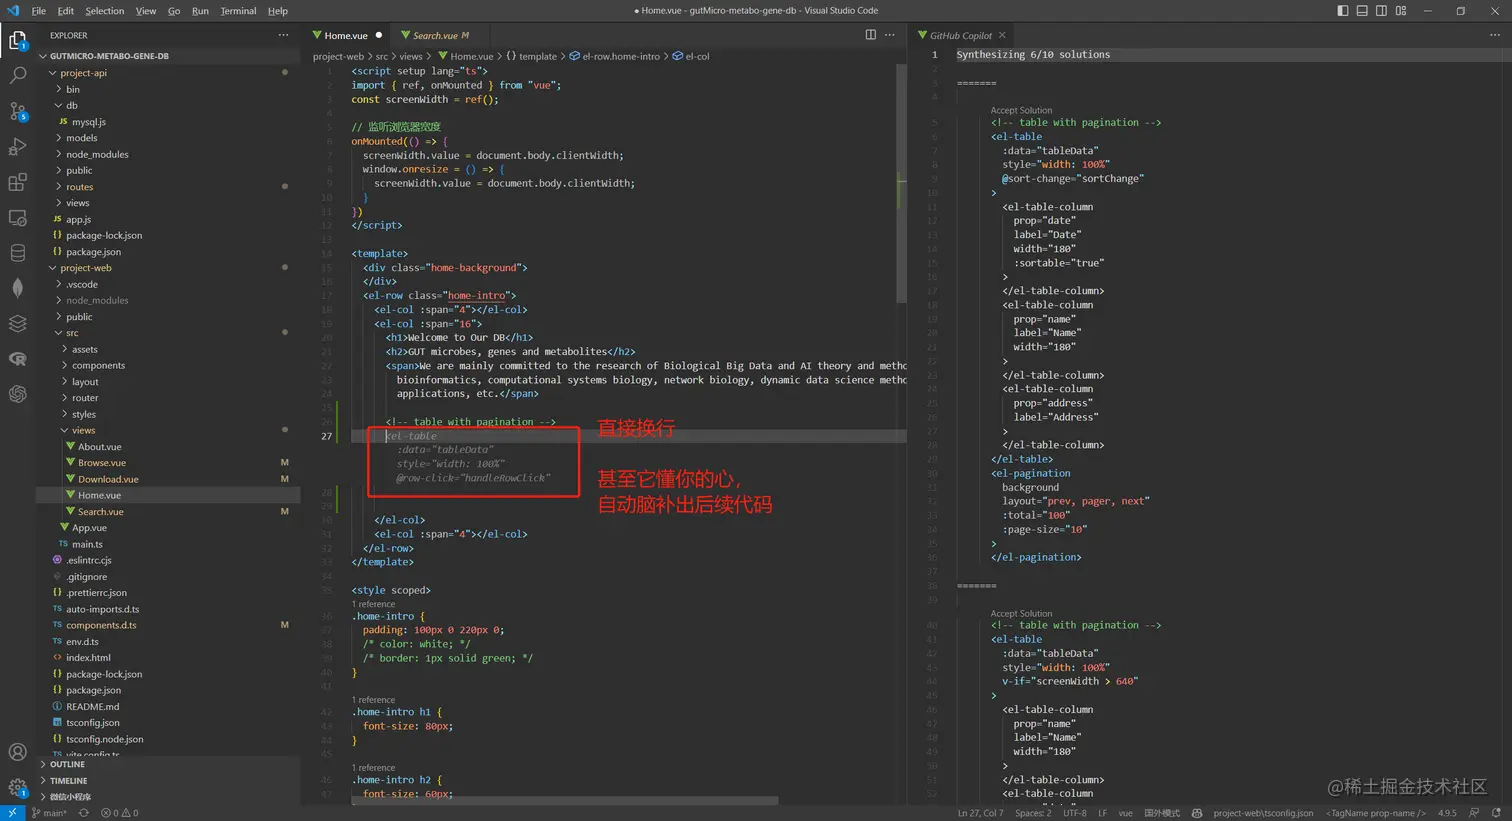Open the File menu
The width and height of the screenshot is (1512, 821).
[39, 11]
